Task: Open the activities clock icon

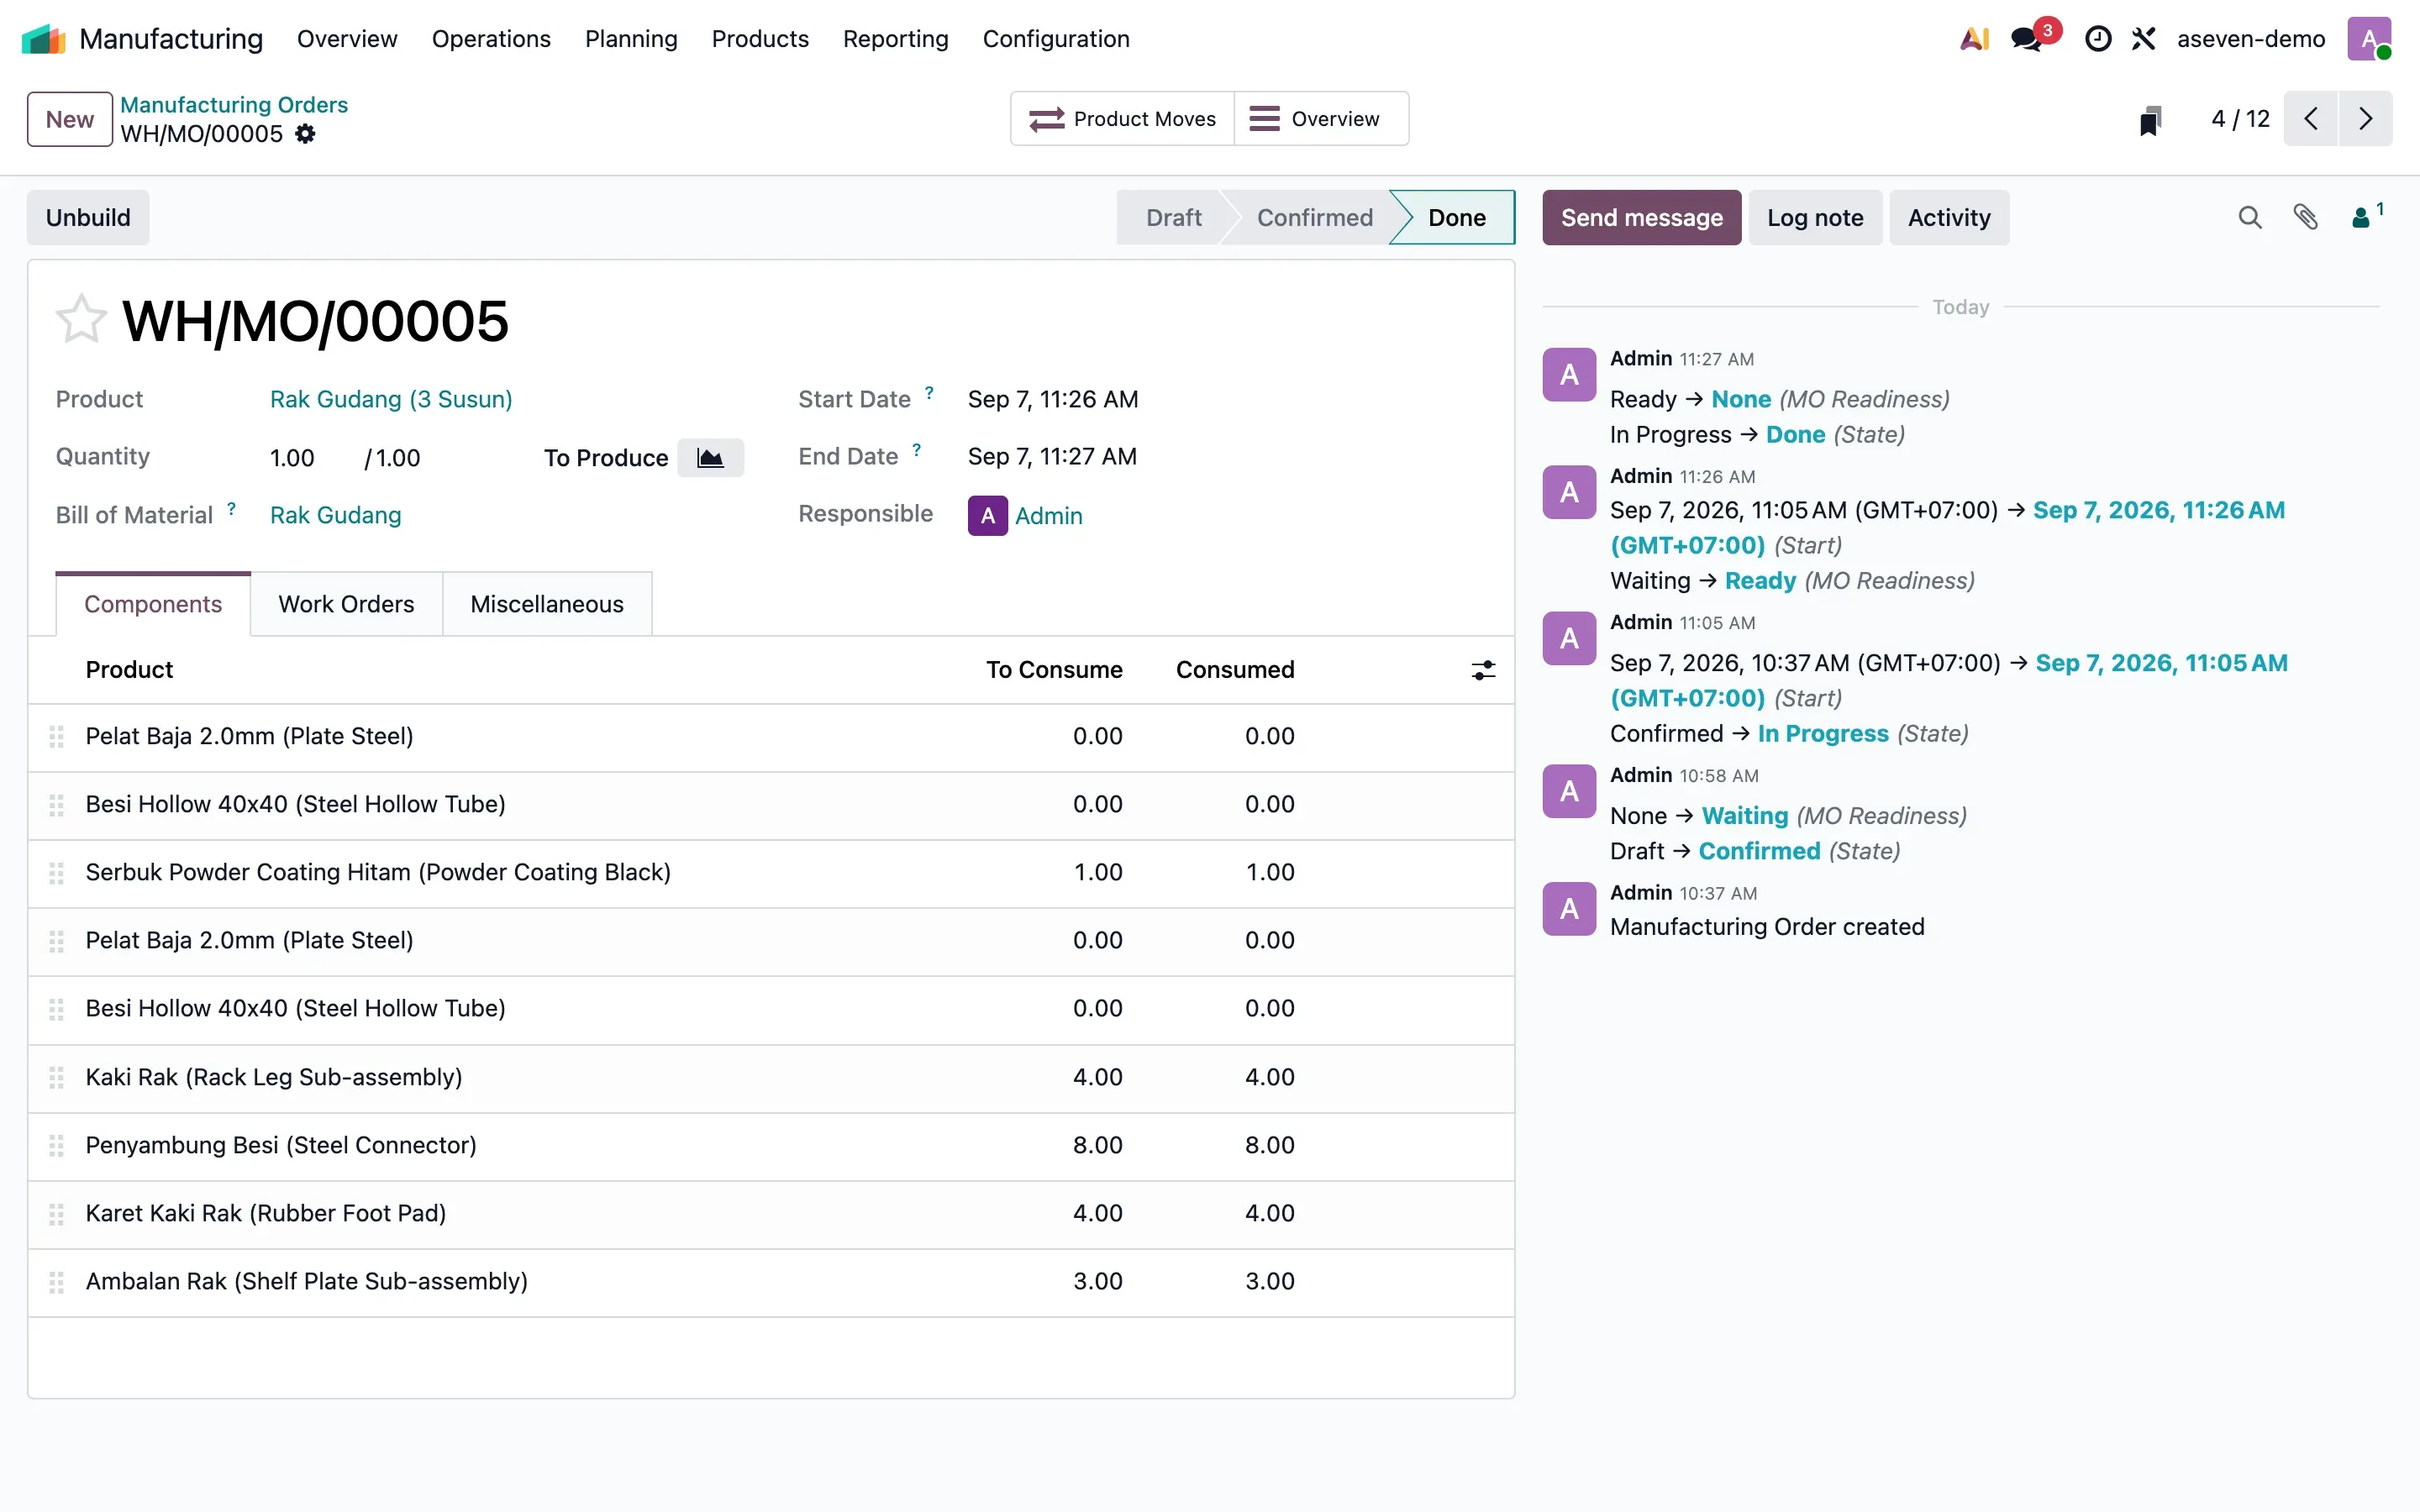Action: coord(2098,39)
